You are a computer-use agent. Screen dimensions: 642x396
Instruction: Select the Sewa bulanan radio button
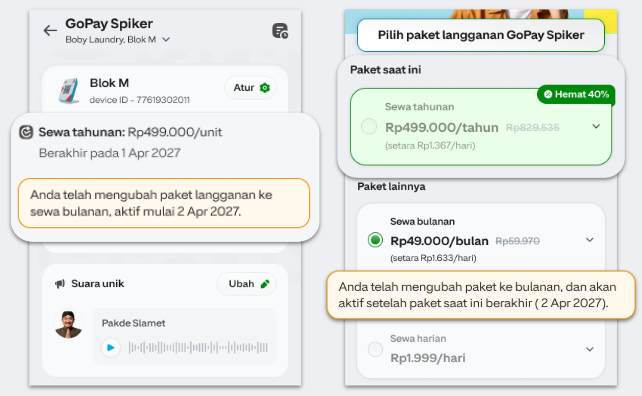(375, 240)
